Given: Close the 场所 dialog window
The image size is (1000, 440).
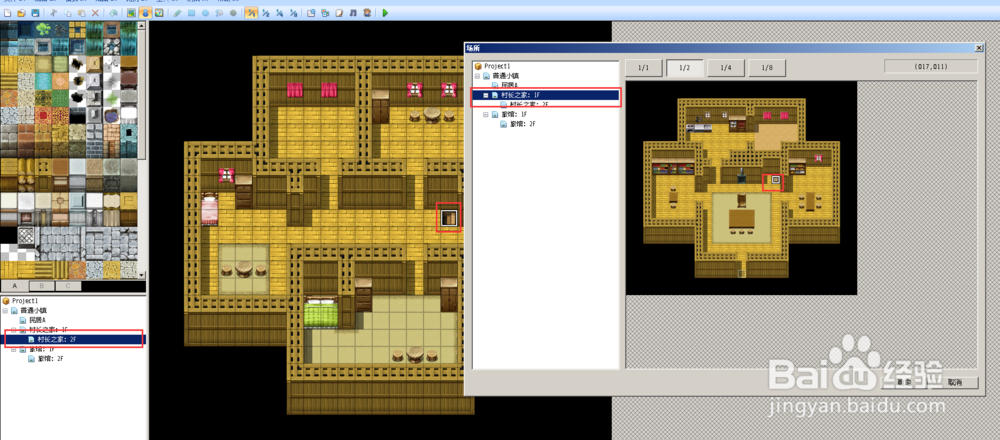Looking at the screenshot, I should tap(979, 48).
